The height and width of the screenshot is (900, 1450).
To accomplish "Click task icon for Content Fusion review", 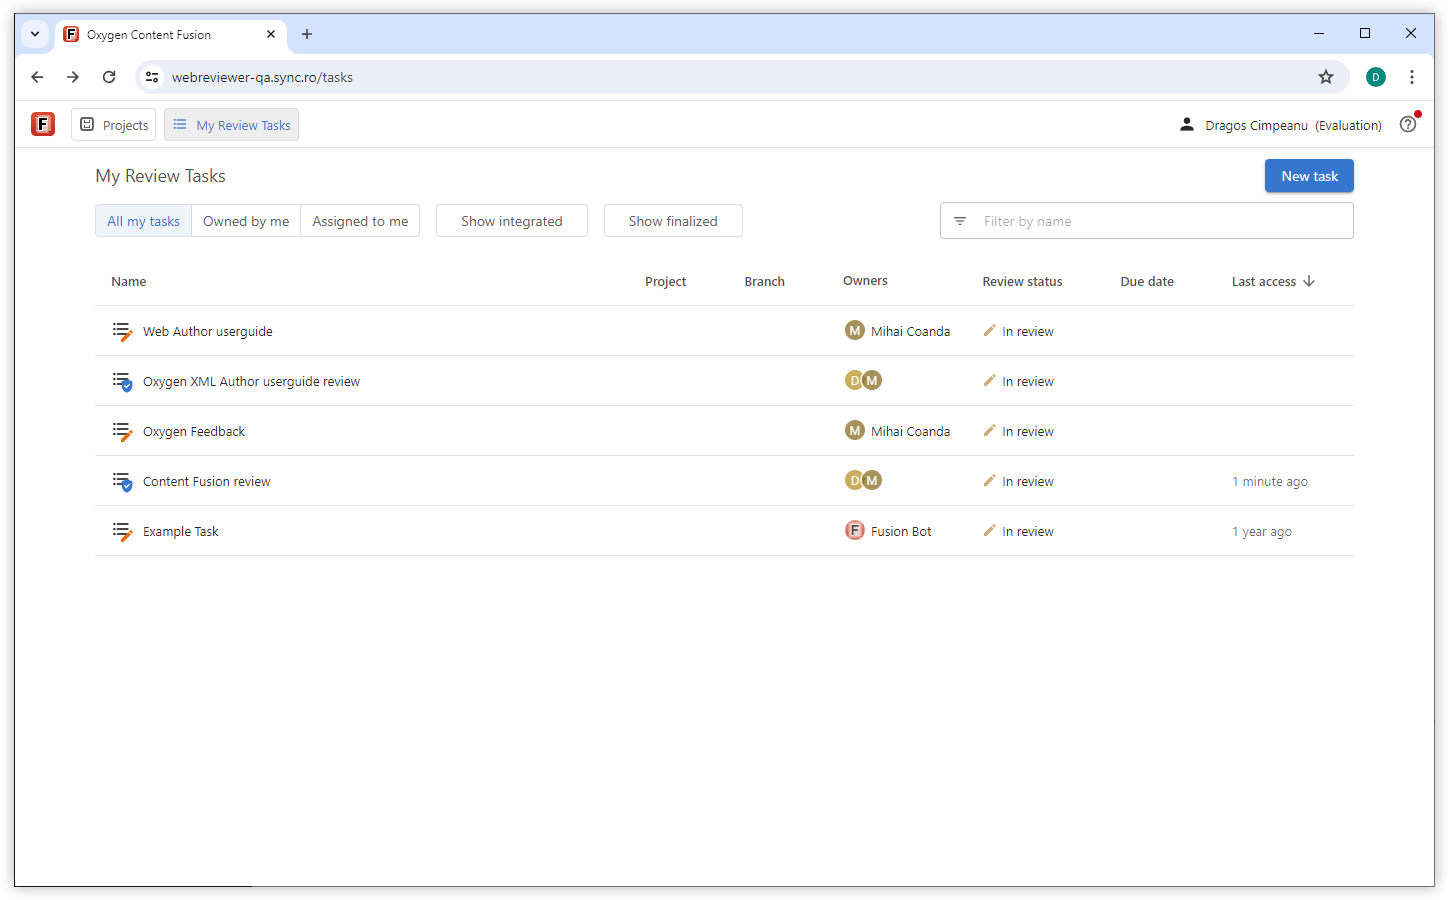I will [x=122, y=481].
